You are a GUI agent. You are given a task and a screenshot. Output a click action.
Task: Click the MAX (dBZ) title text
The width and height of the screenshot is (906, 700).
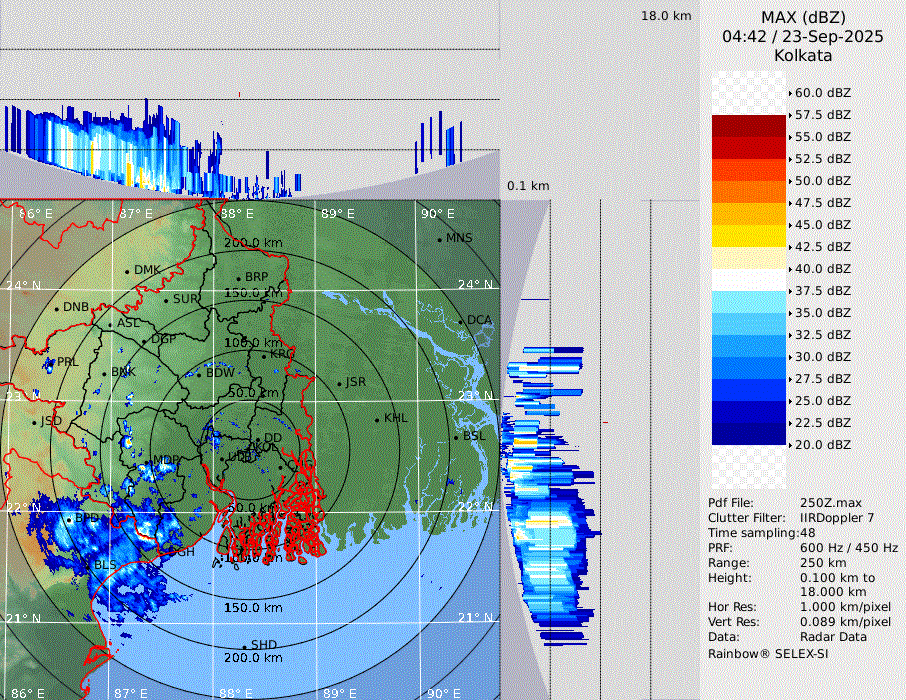coord(802,17)
